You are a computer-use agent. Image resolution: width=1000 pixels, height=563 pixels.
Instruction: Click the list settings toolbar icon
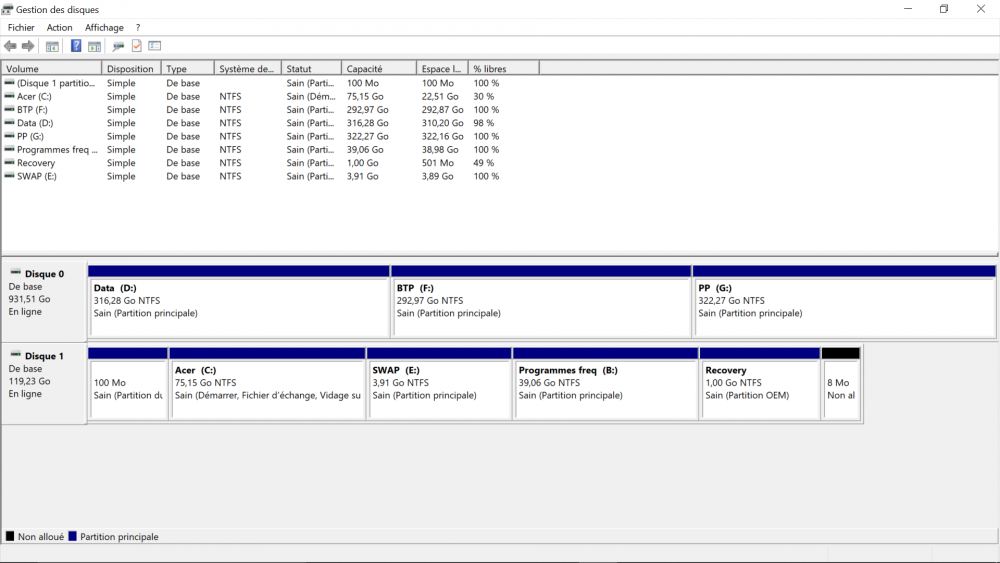click(x=155, y=46)
